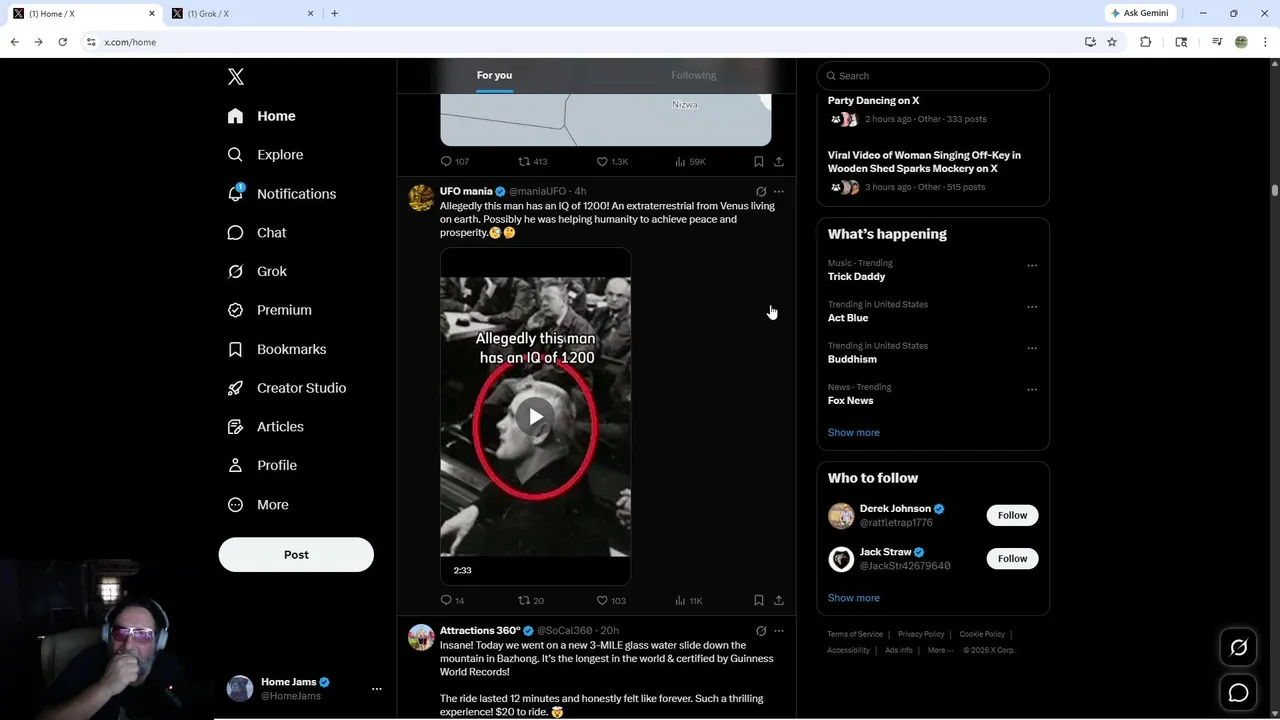The image size is (1280, 720).
Task: Open more options for UFO mania post
Action: pyautogui.click(x=779, y=191)
